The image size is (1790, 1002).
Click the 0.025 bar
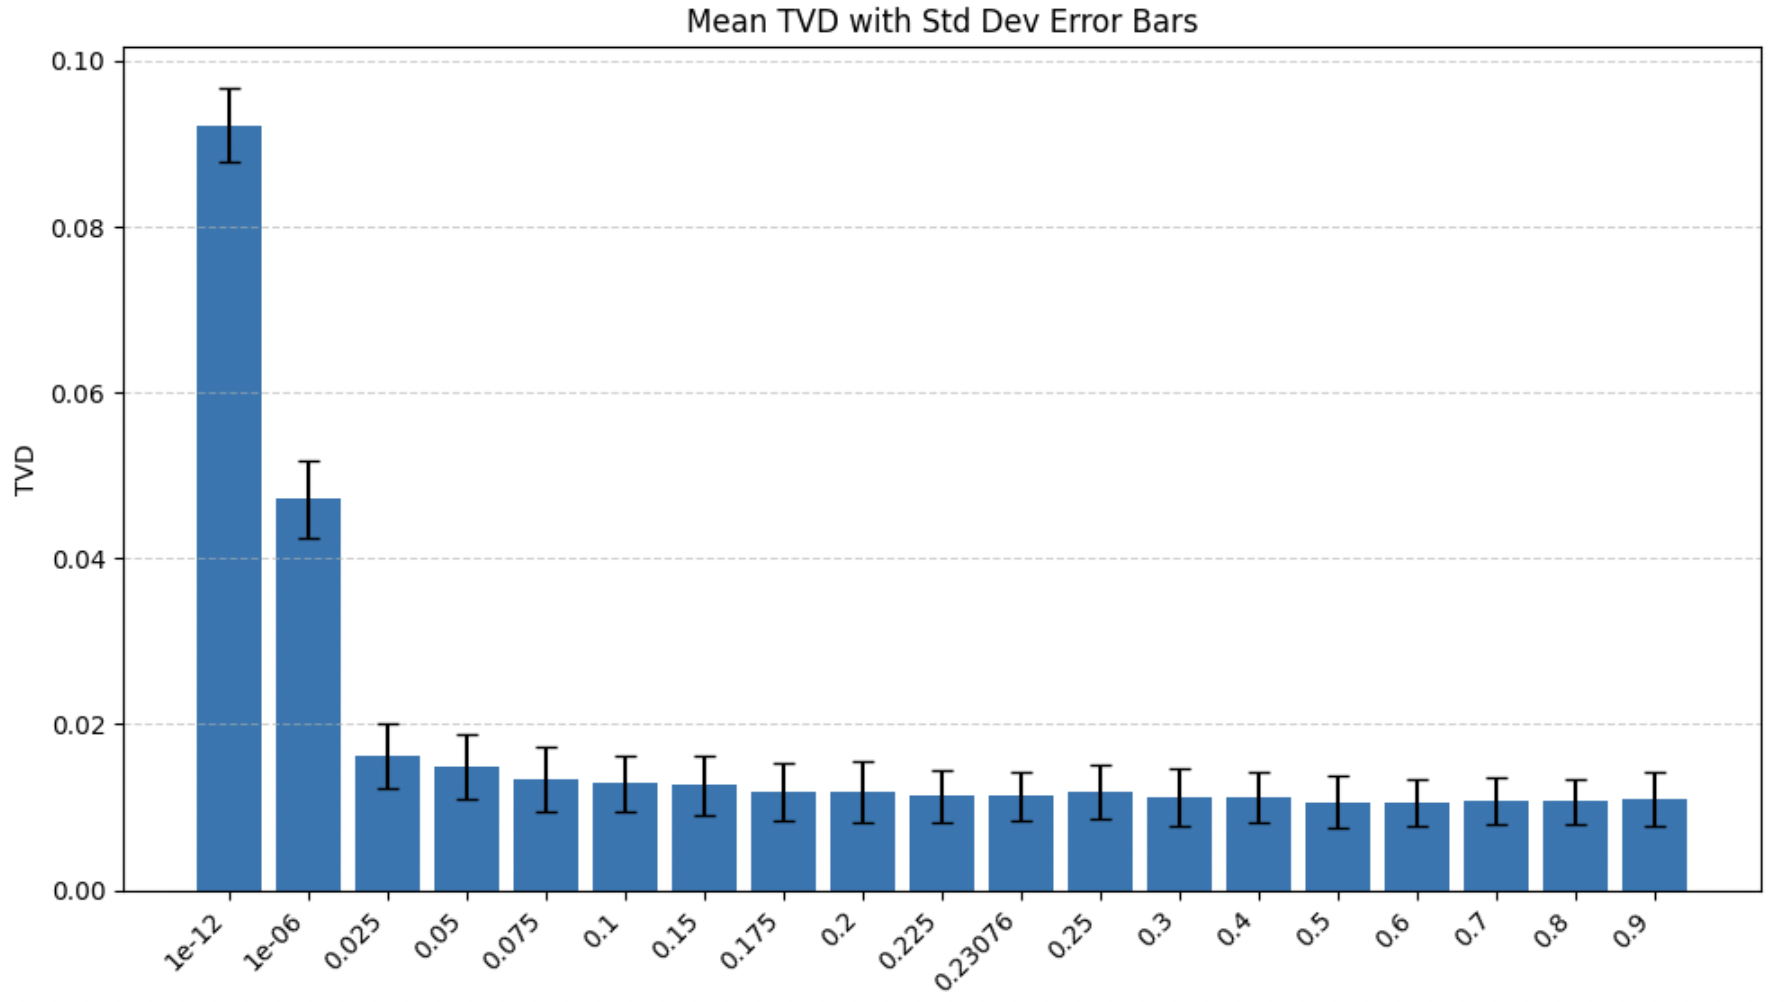[x=388, y=823]
